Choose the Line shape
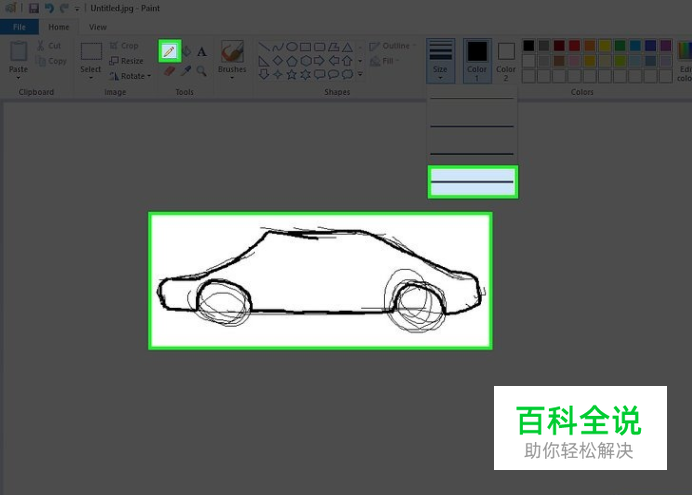692x495 pixels. pos(264,47)
